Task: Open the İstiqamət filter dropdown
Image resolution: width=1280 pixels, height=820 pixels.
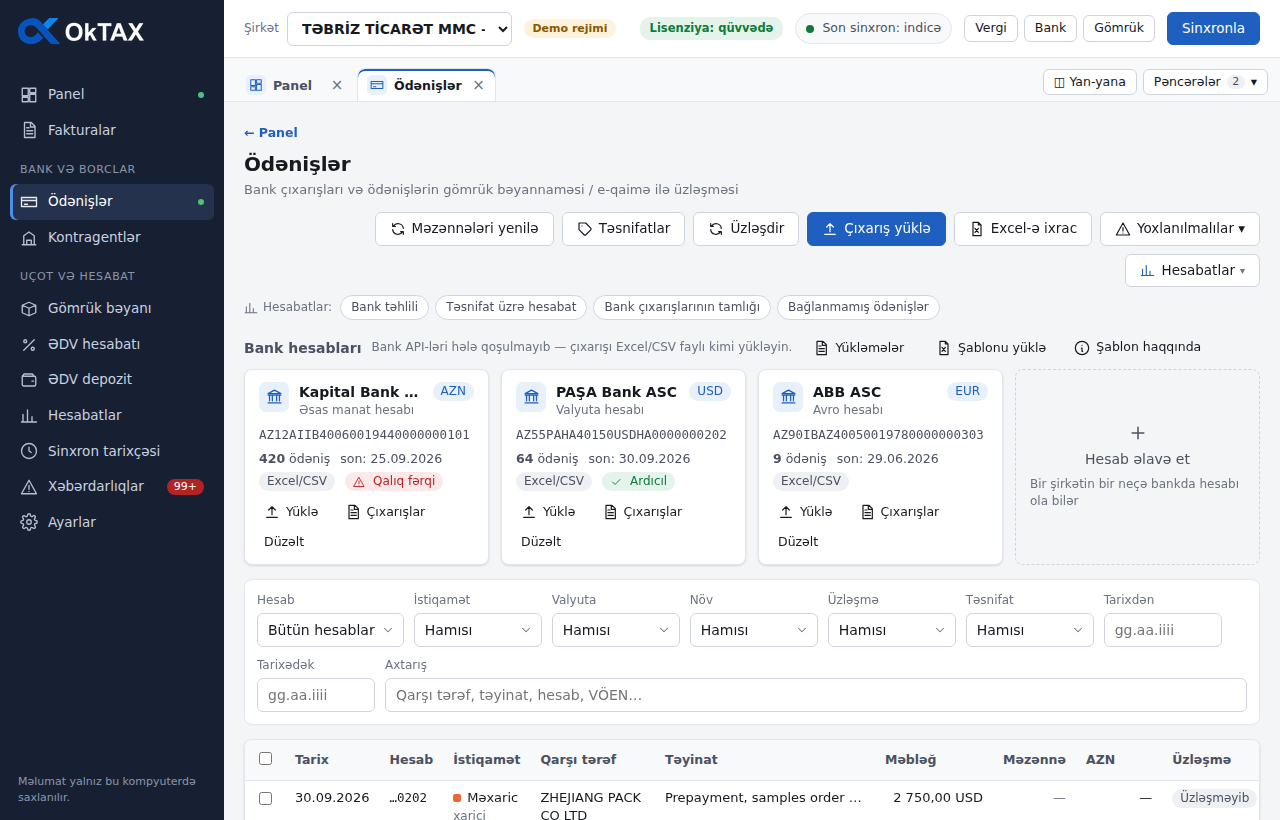Action: pos(477,630)
